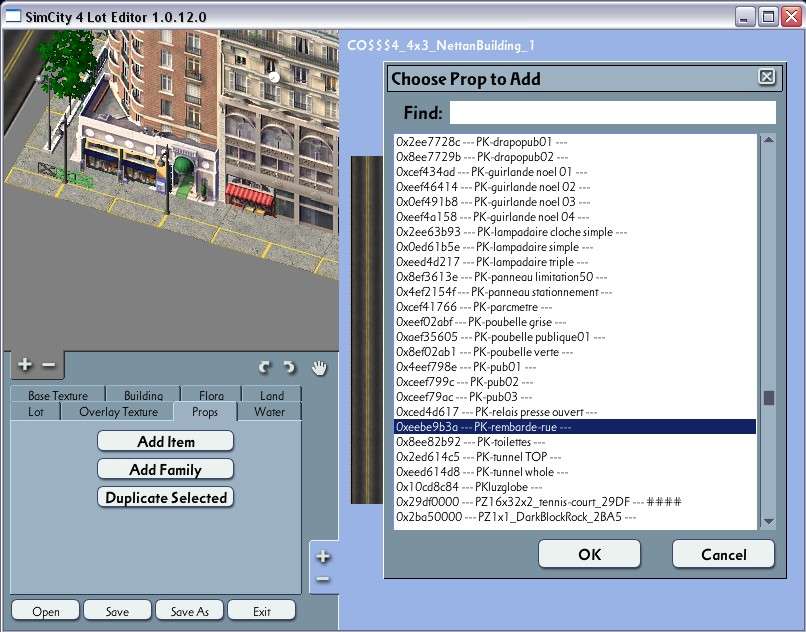Cancel the prop selection dialog
Screen dimensions: 806x632
(x=723, y=554)
